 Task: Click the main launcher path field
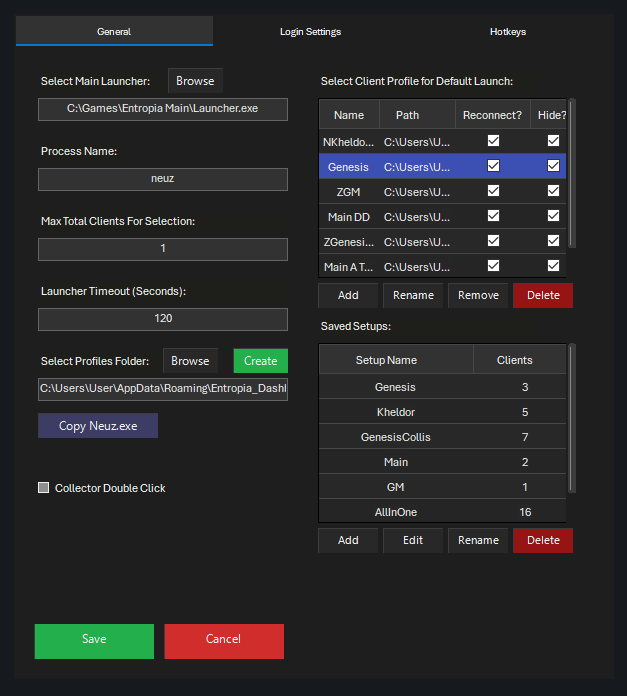(x=163, y=109)
